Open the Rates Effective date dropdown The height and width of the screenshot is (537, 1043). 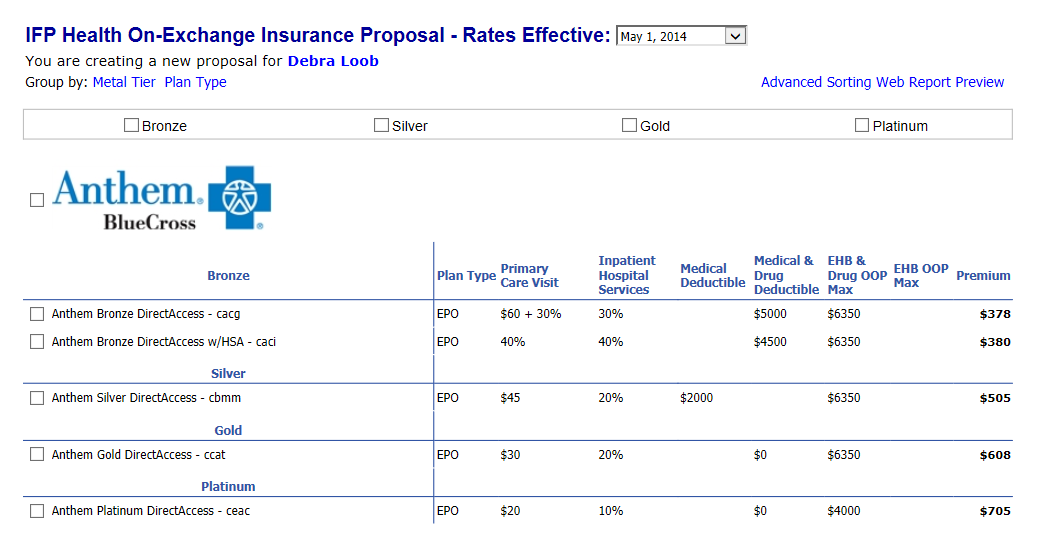(x=681, y=36)
